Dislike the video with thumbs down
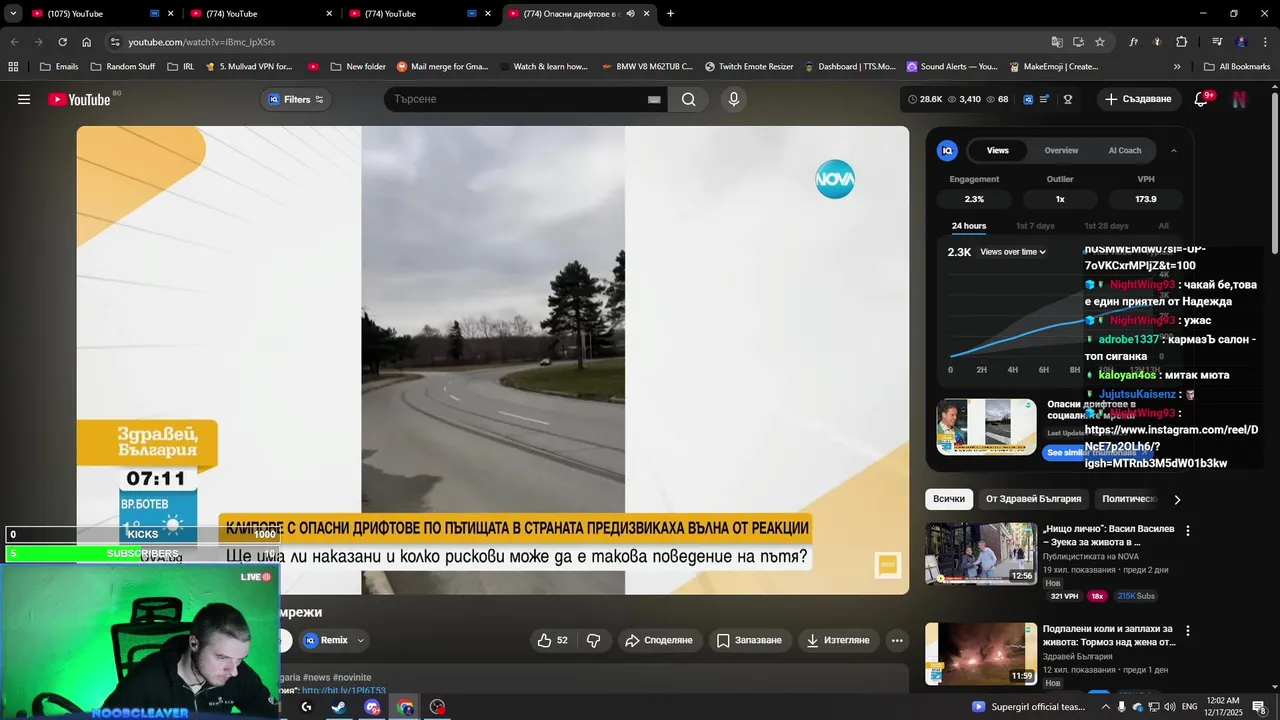Image resolution: width=1280 pixels, height=720 pixels. point(593,640)
